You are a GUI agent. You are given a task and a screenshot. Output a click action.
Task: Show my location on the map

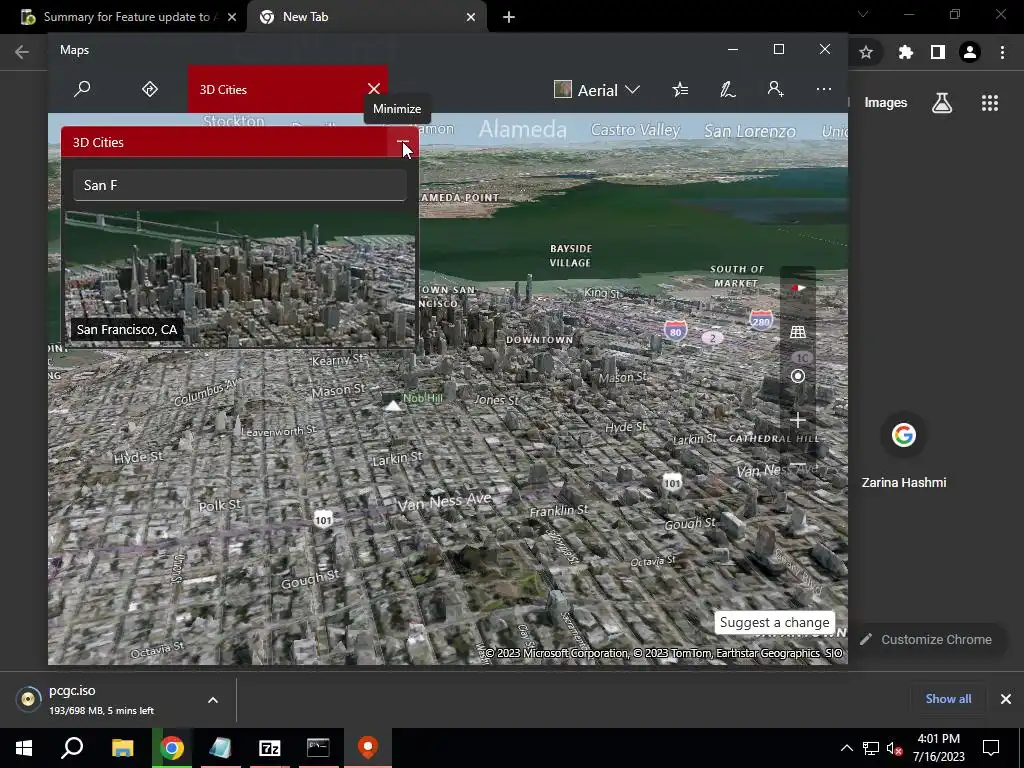coord(798,376)
